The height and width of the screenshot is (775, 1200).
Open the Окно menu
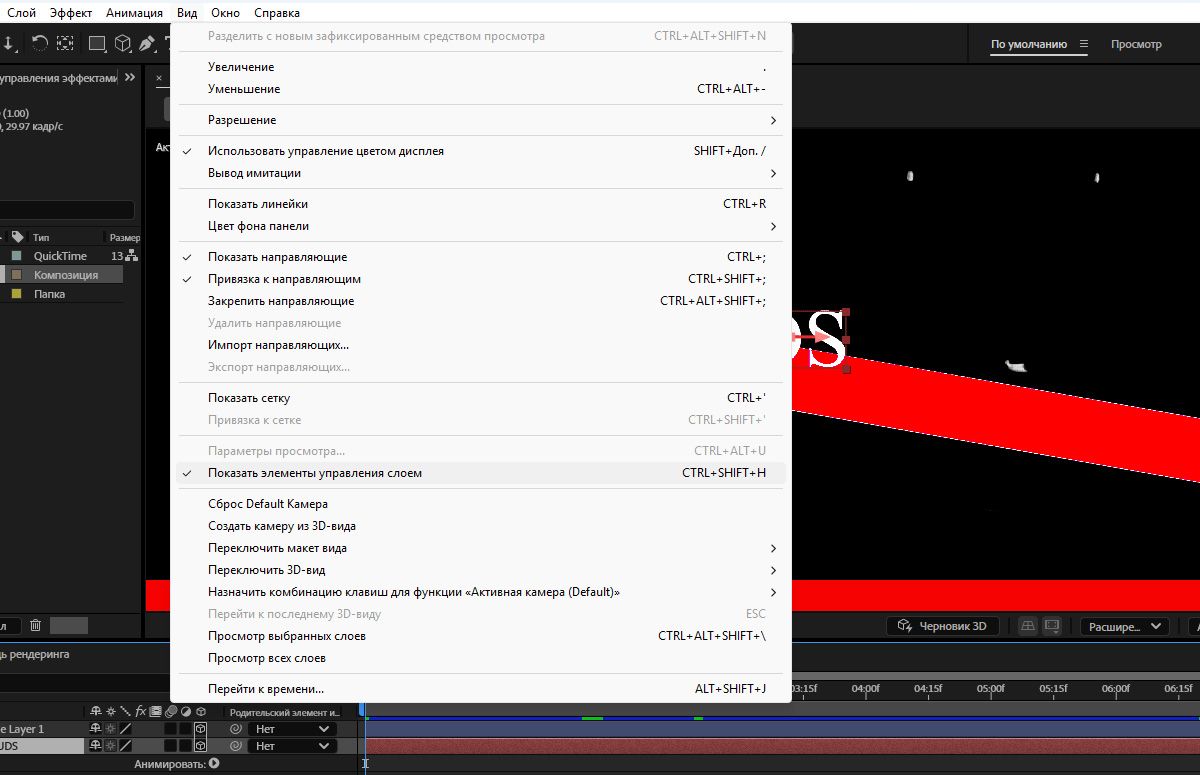[x=226, y=13]
